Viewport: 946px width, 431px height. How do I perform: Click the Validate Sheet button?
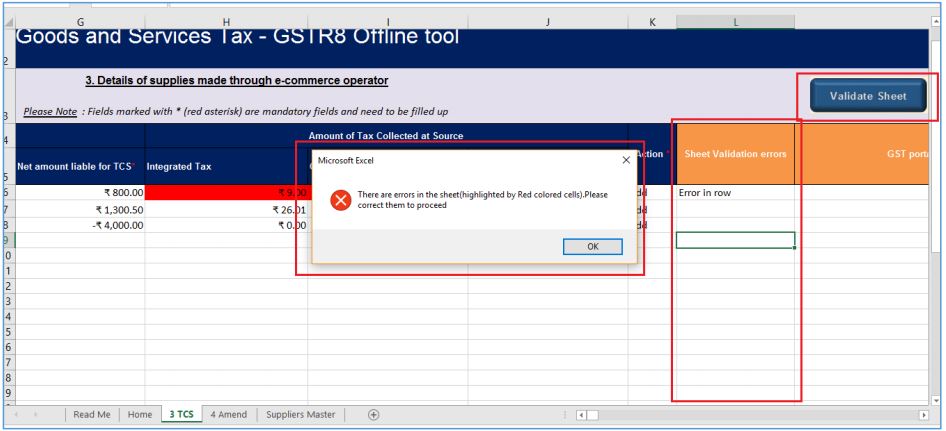pos(868,95)
